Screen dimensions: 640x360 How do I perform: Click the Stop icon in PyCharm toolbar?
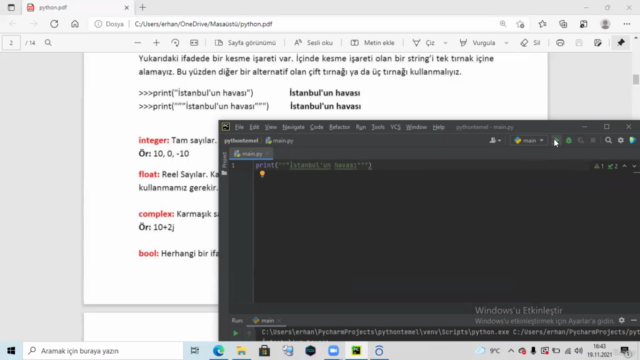593,140
